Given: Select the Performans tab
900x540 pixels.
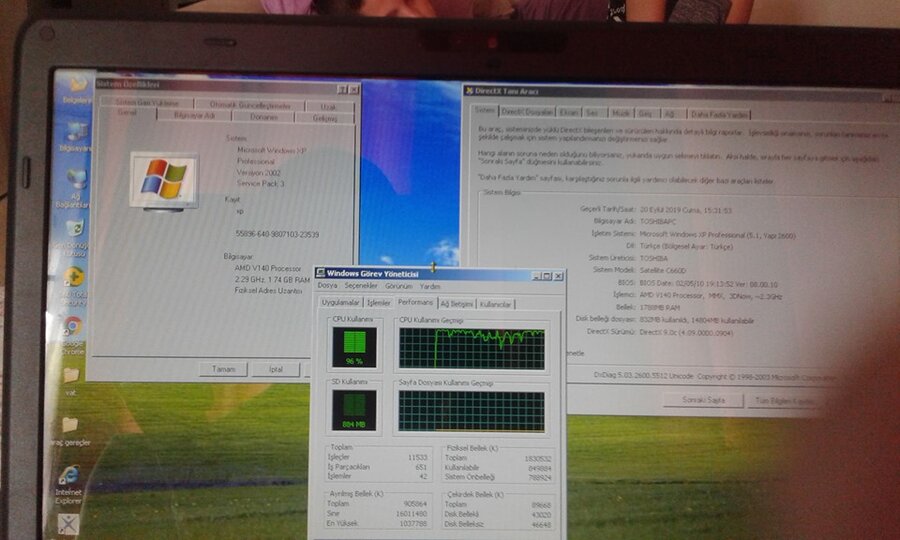Looking at the screenshot, I should 415,302.
